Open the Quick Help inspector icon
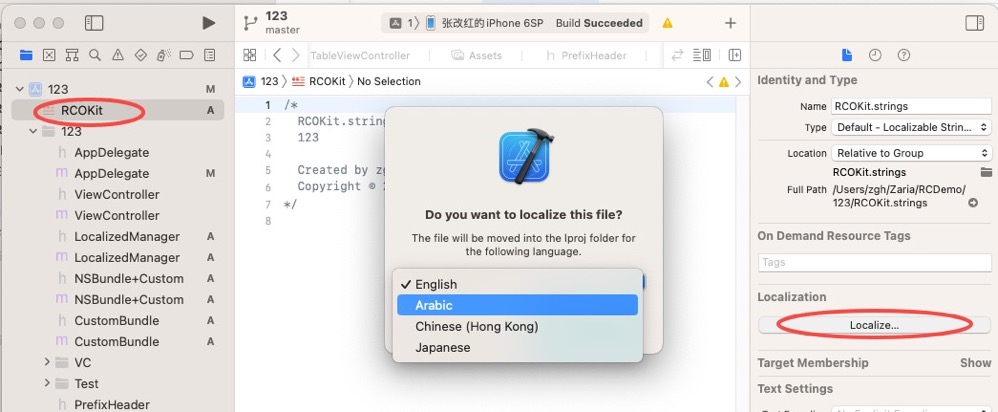 [x=903, y=55]
